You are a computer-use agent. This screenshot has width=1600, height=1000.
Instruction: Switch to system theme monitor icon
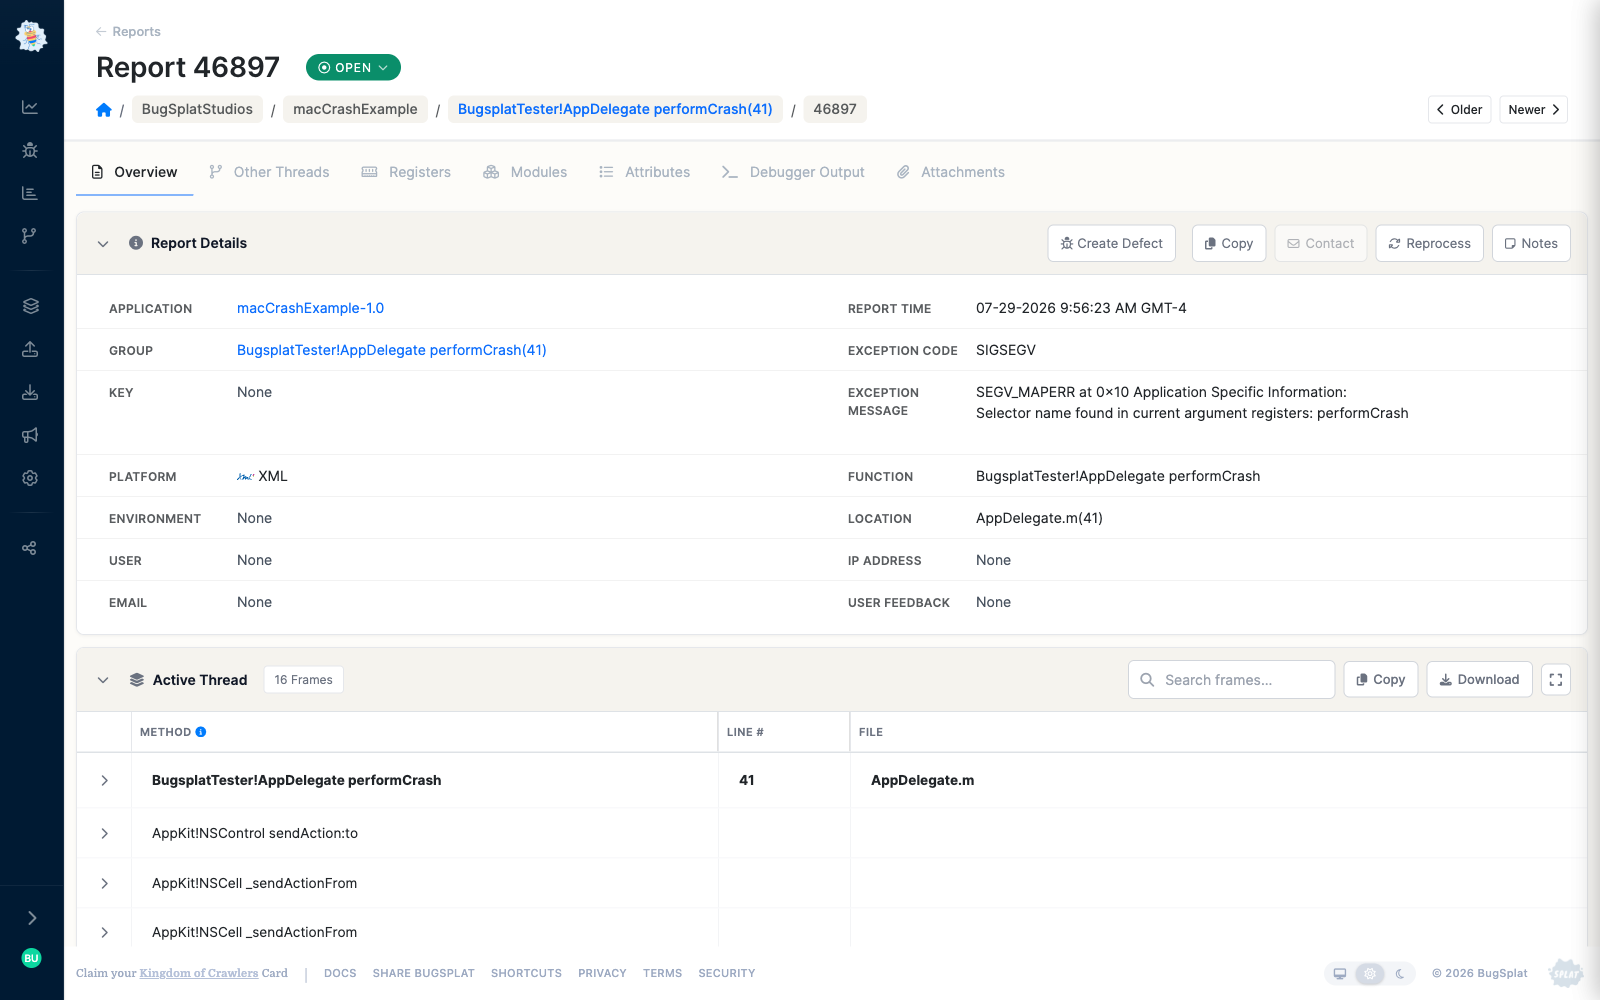[x=1340, y=973]
